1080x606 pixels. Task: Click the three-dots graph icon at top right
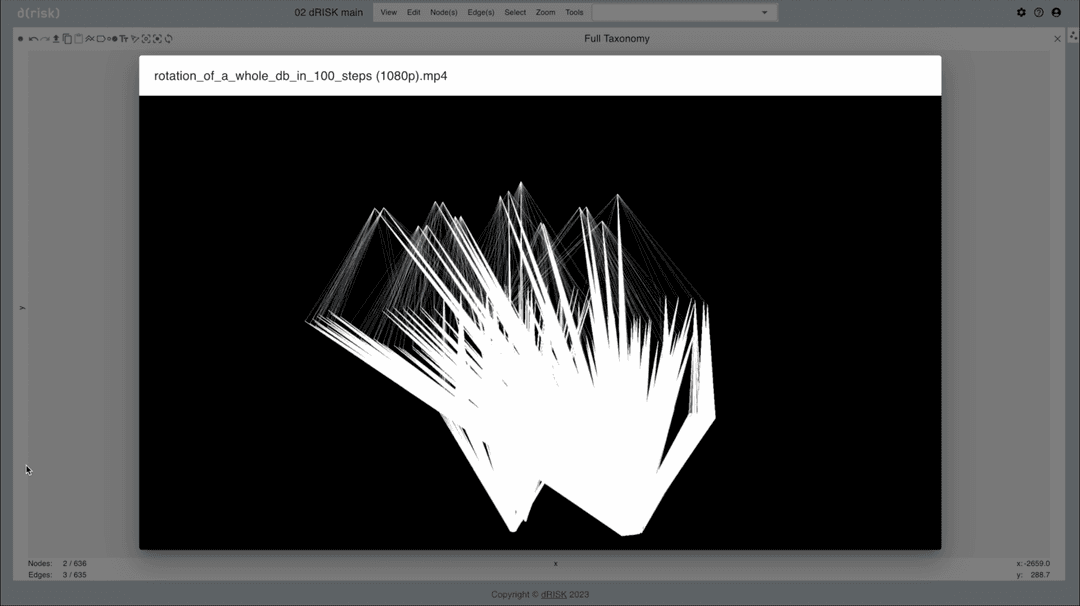coord(1074,35)
